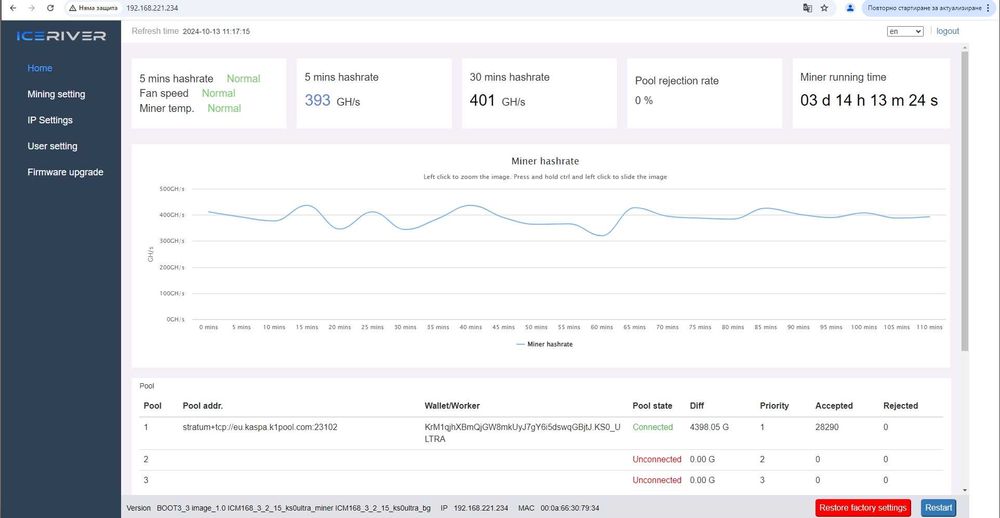The image size is (1000, 518).
Task: Go to IP Settings in the sidebar
Action: [50, 120]
